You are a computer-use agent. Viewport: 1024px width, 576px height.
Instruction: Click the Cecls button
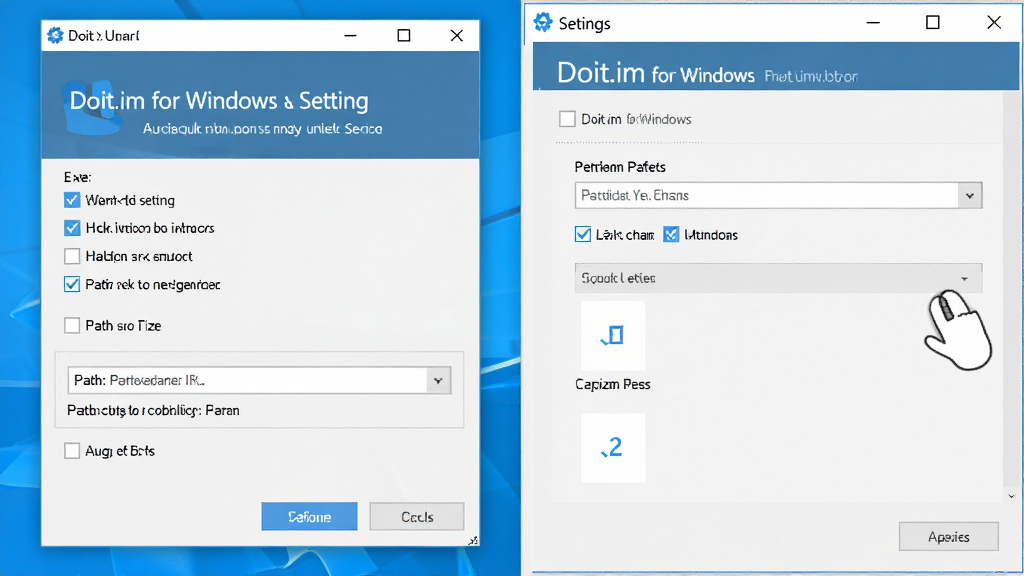417,517
